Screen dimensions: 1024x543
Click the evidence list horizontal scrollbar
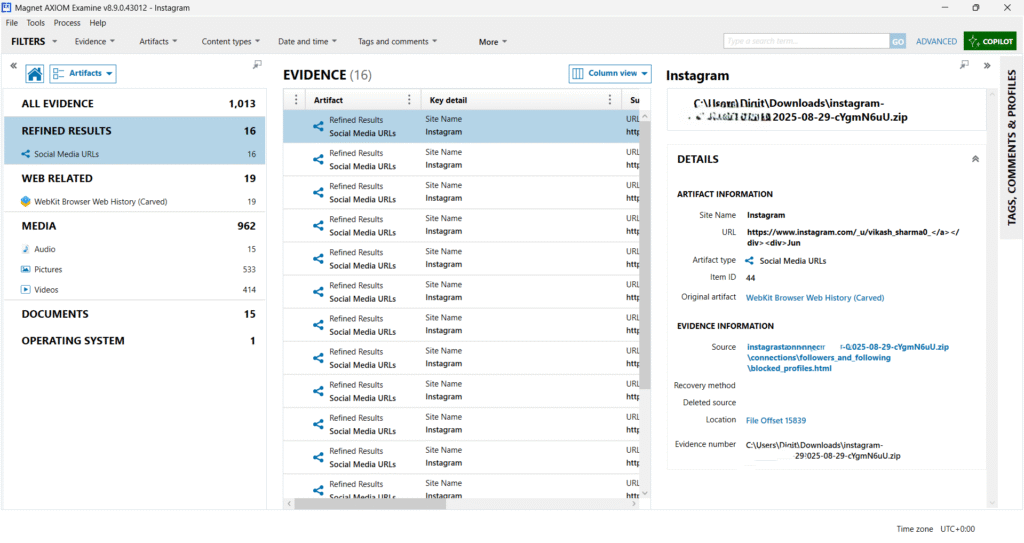click(370, 504)
